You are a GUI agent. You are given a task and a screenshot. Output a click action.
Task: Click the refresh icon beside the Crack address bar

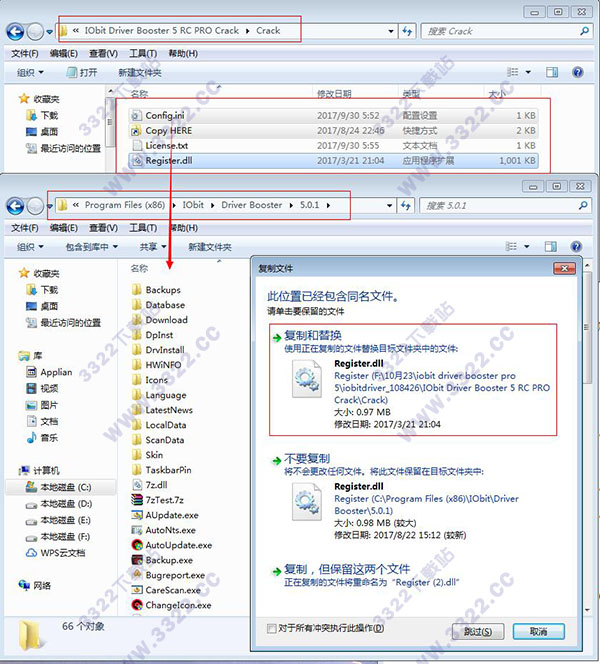[x=407, y=31]
